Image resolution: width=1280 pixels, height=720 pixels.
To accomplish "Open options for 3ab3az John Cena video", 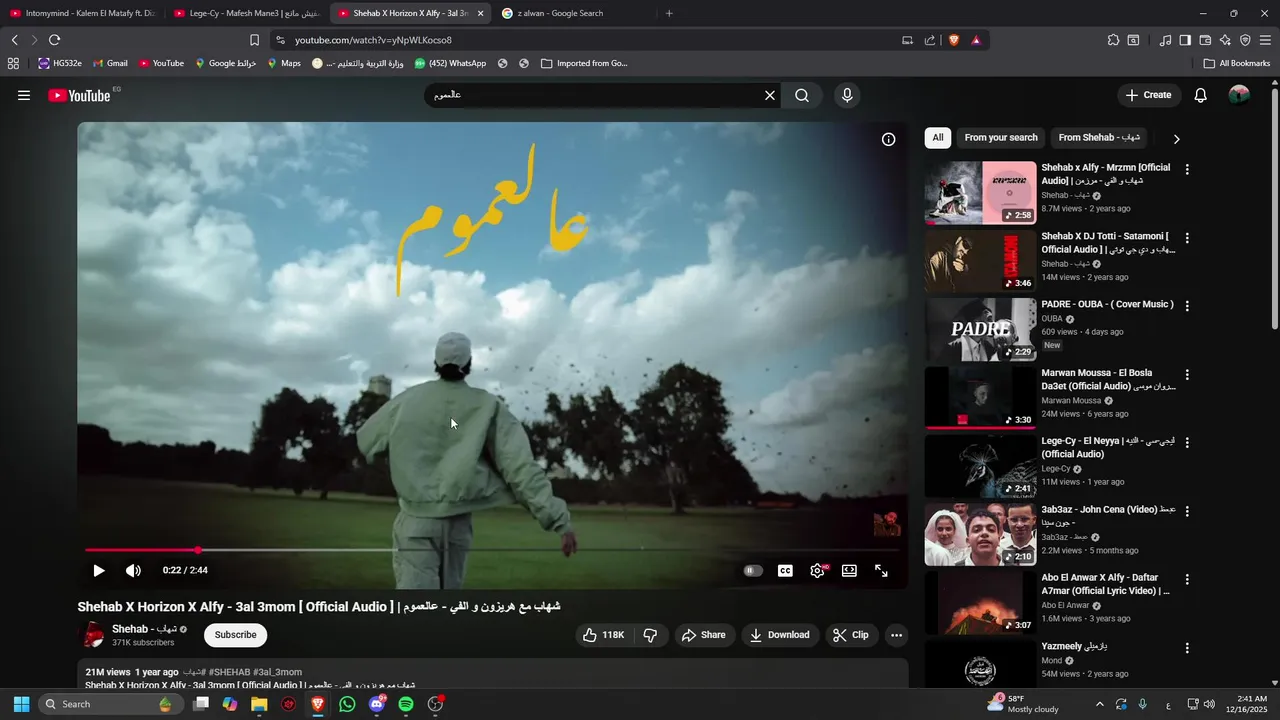I will pos(1187,511).
